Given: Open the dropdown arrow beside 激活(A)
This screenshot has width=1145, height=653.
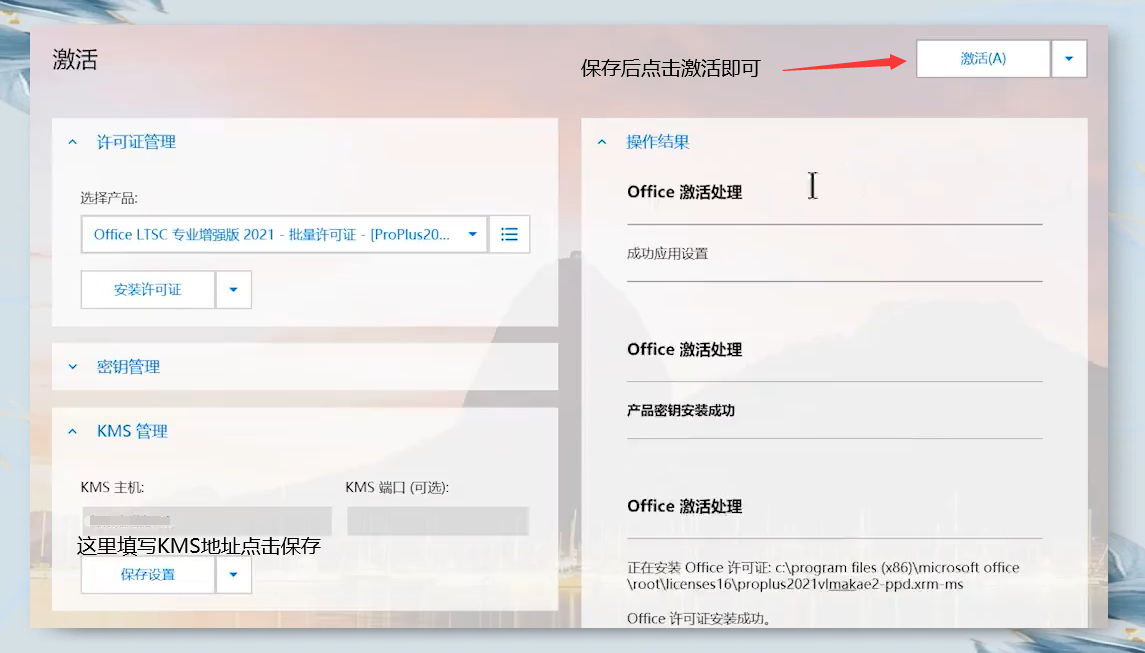Looking at the screenshot, I should (1069, 58).
